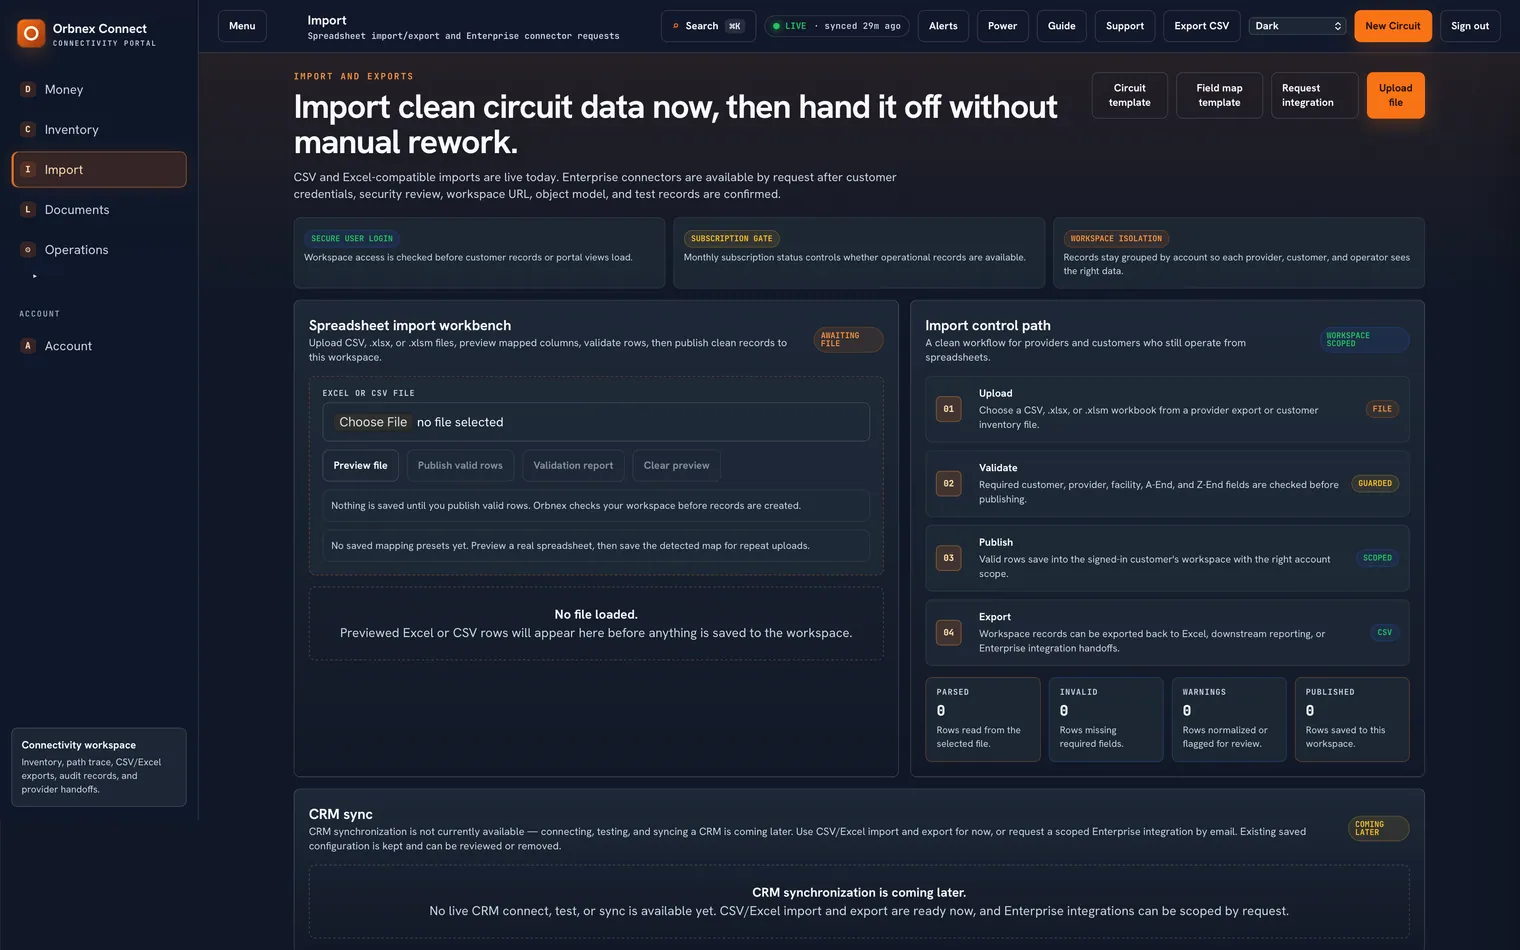Click Choose File in the workbench
The image size is (1520, 950).
coord(373,422)
